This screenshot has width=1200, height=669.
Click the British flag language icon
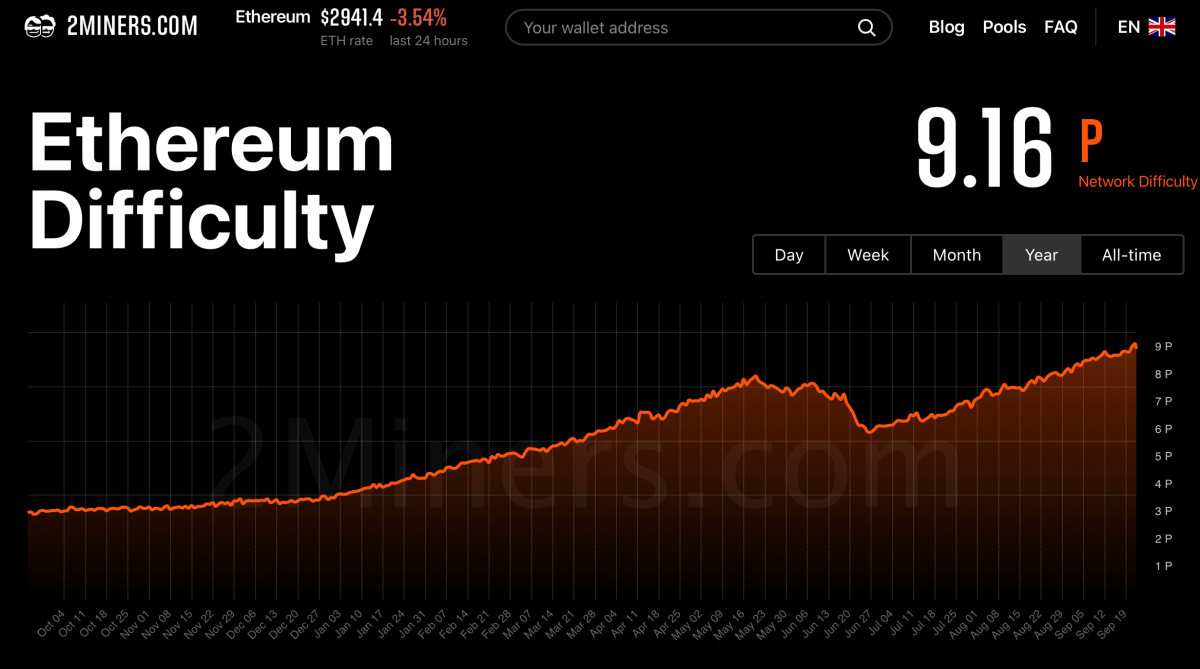tap(1162, 27)
